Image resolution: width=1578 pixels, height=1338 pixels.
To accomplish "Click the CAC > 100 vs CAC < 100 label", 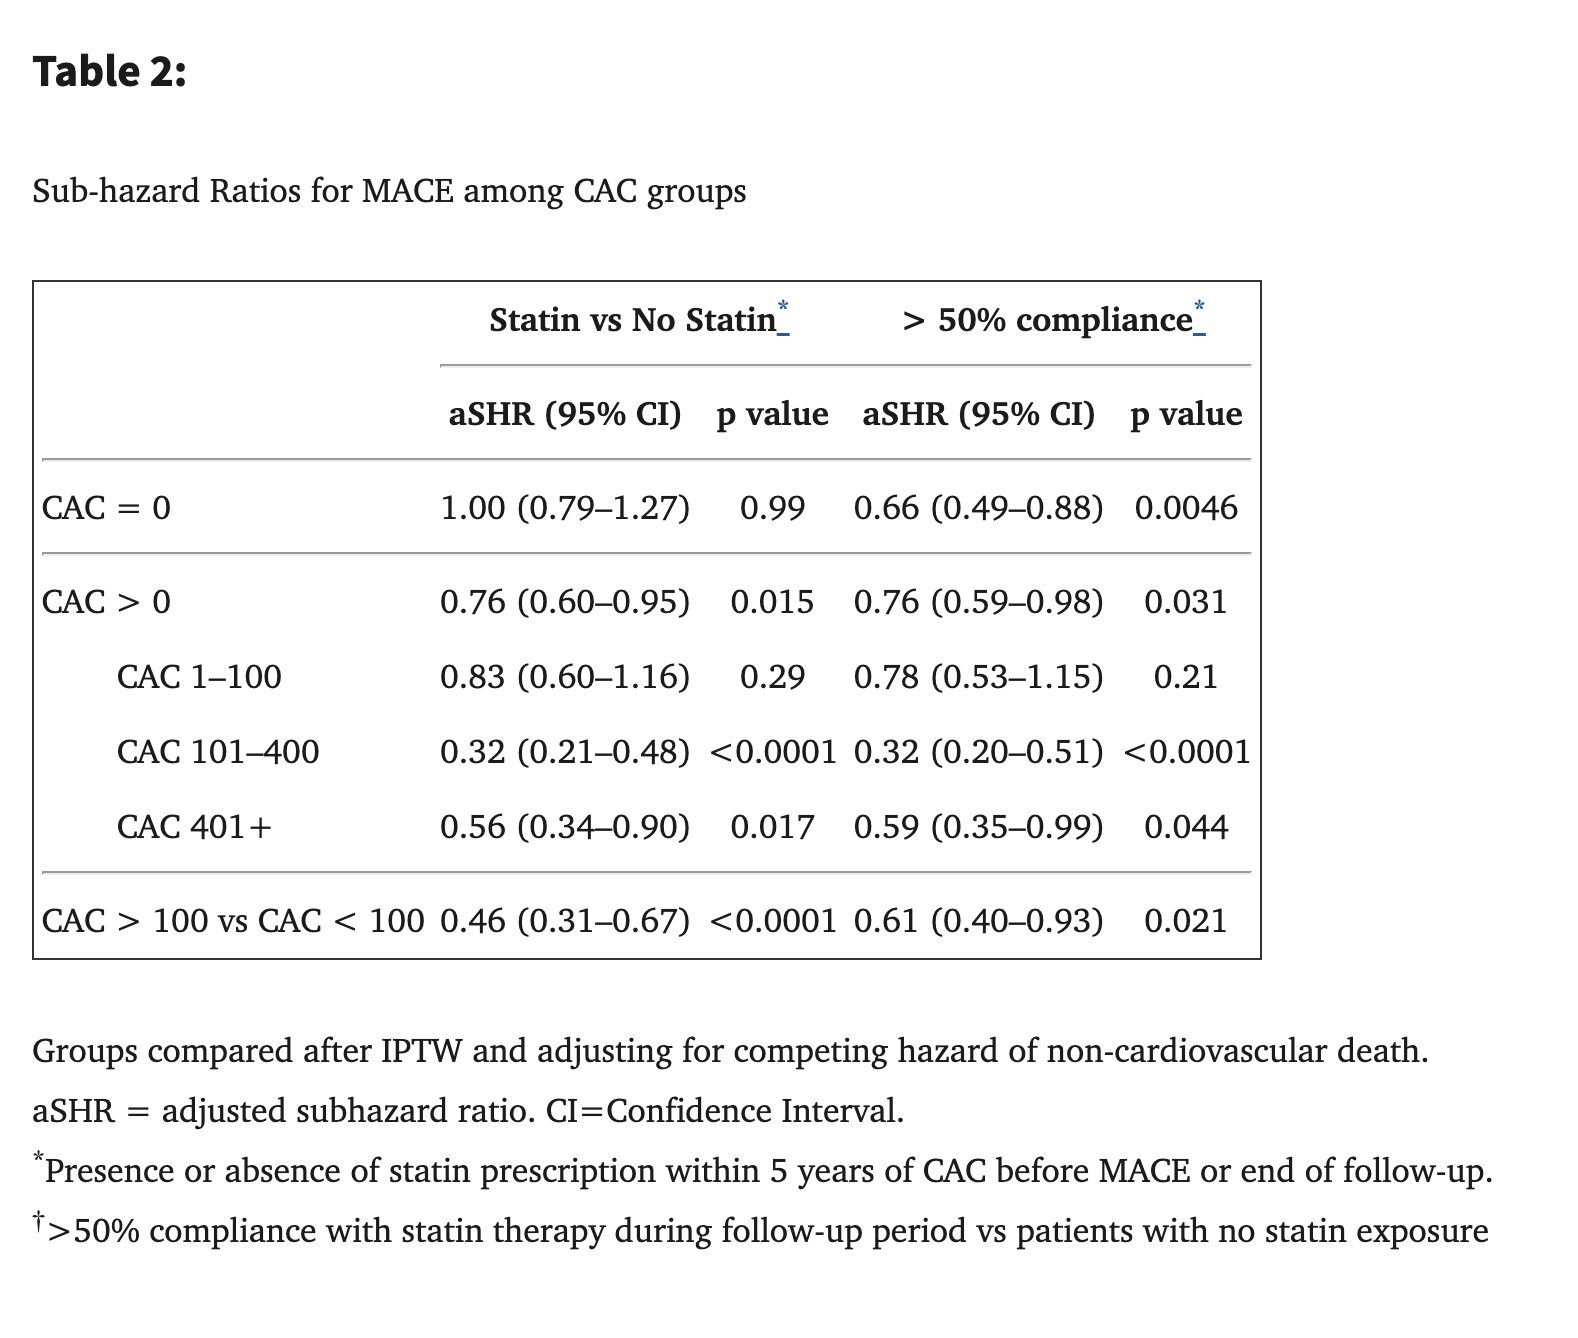I will click(233, 921).
